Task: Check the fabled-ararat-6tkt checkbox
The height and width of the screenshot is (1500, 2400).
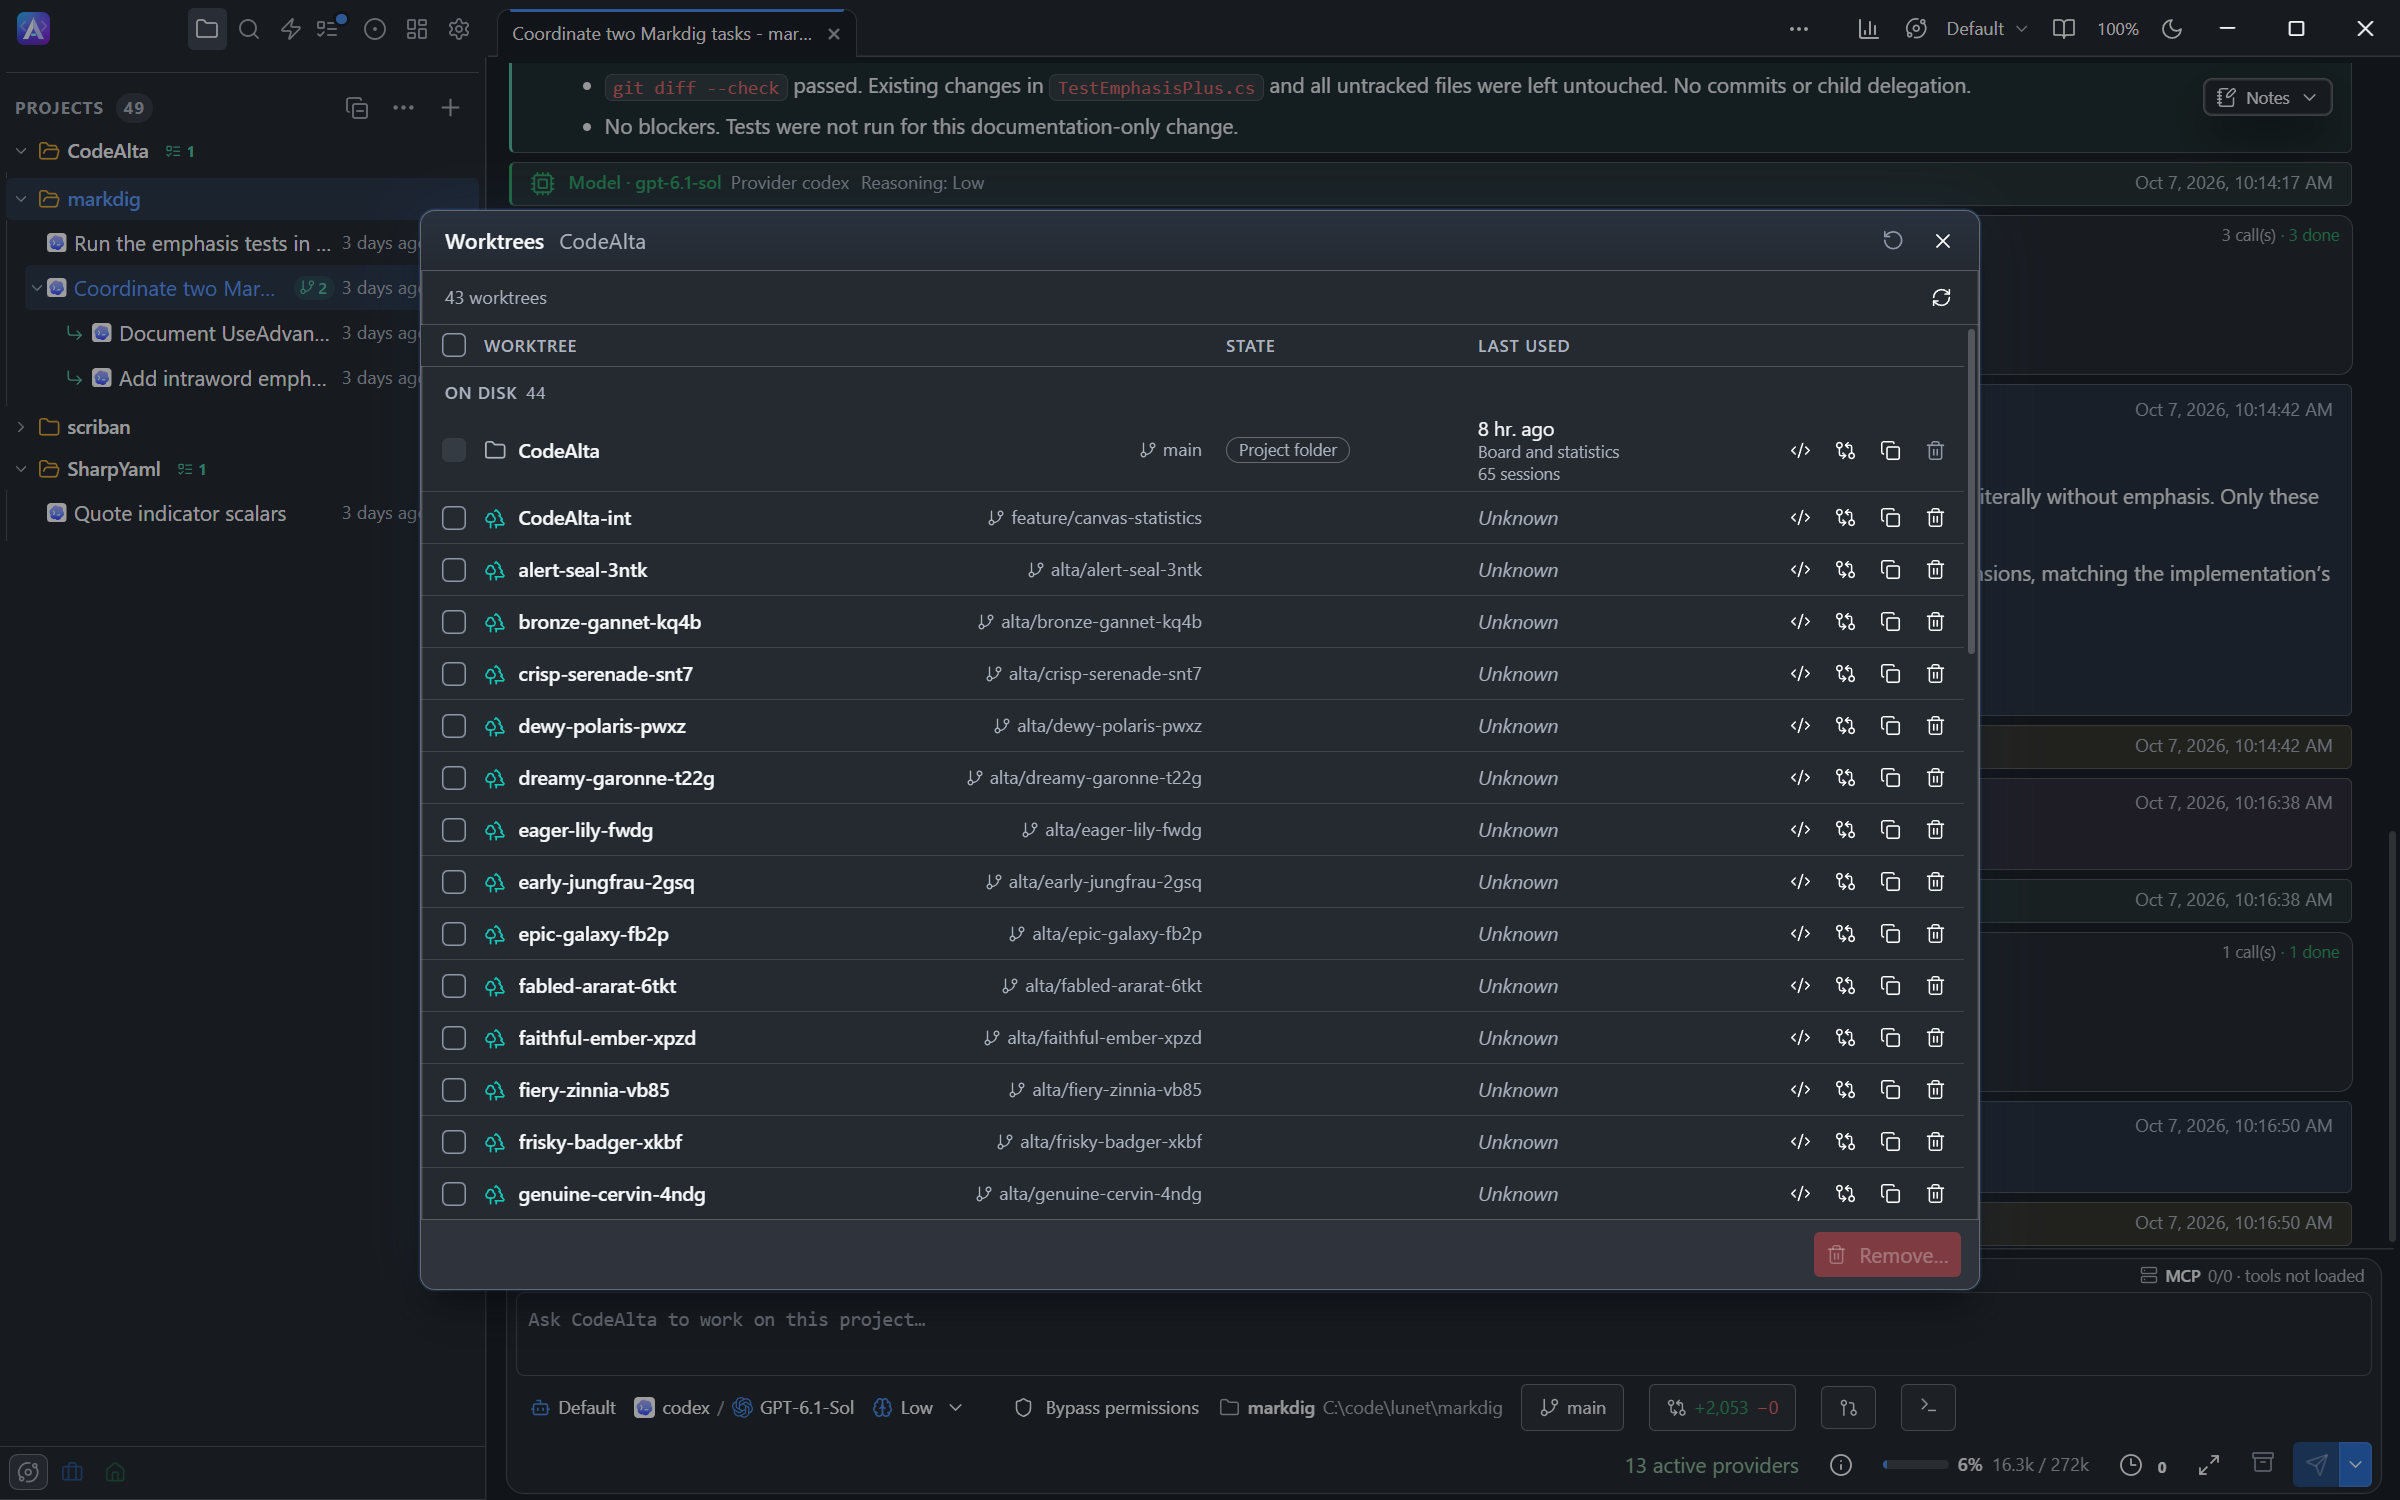Action: pos(454,985)
